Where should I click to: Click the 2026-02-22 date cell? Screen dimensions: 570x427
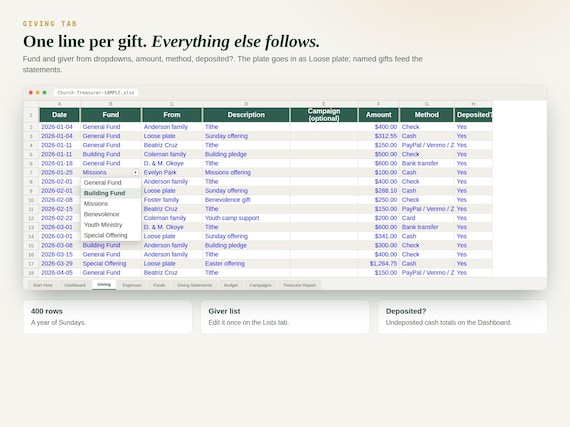click(59, 218)
